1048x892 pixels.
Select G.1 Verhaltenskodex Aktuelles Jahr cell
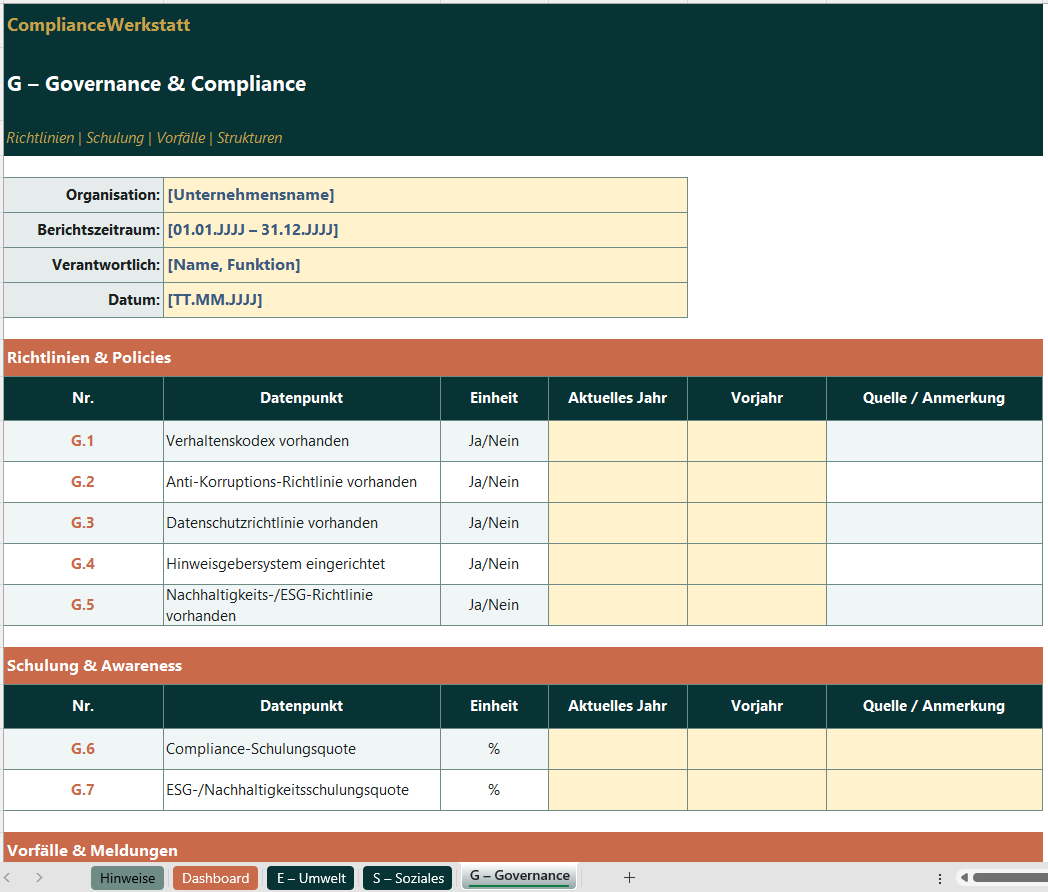point(617,441)
